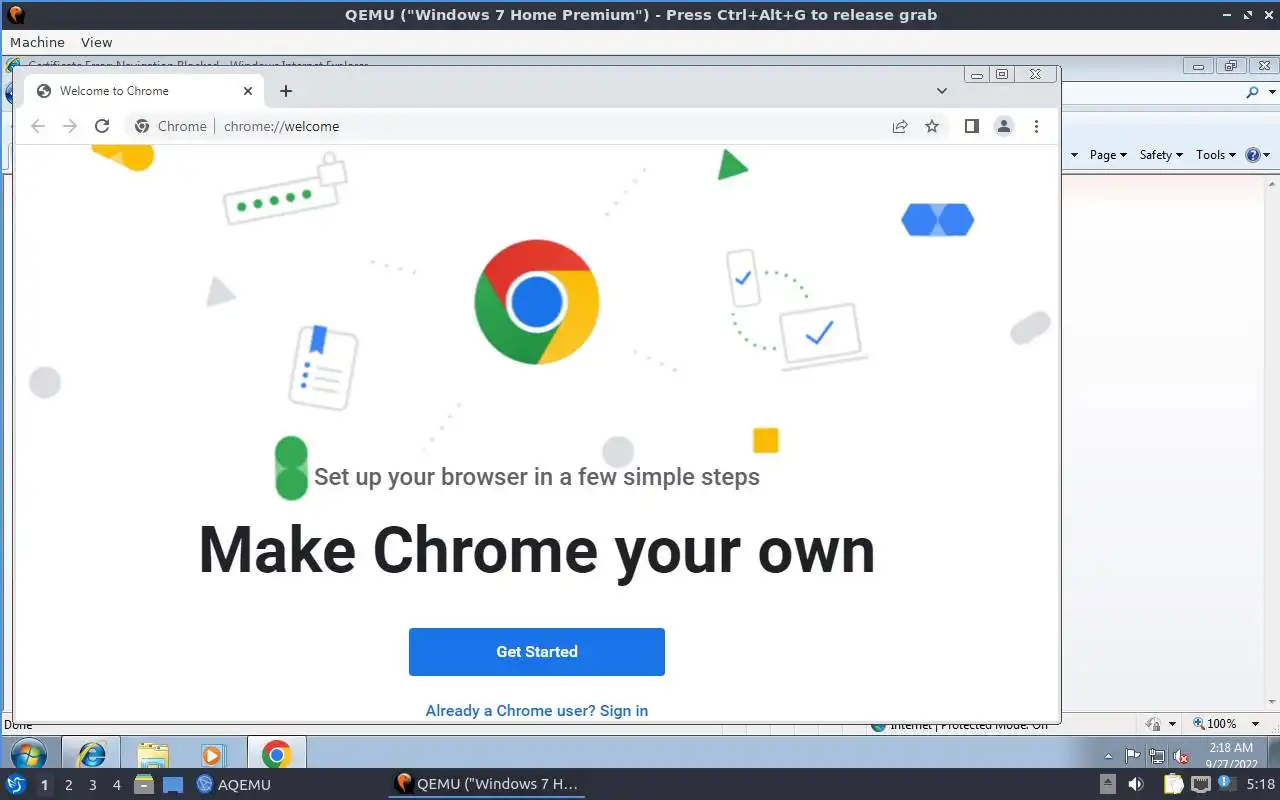Click the Chrome taskbar button in Windows
Image resolution: width=1280 pixels, height=800 pixels.
[x=277, y=754]
